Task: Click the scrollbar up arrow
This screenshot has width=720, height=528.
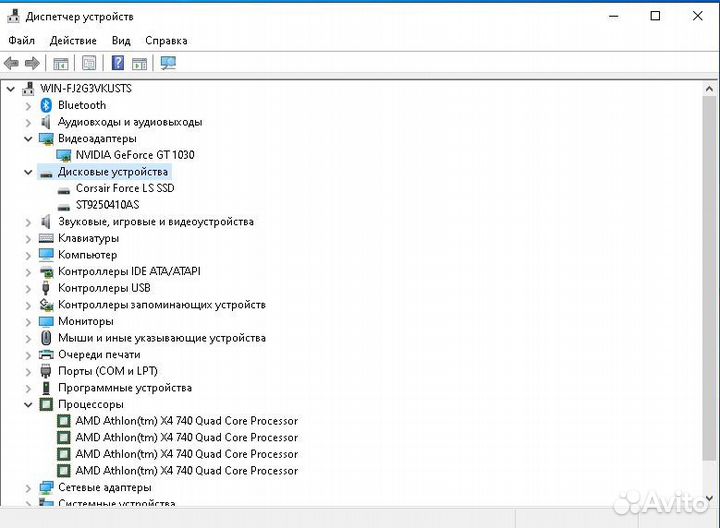Action: click(x=710, y=89)
